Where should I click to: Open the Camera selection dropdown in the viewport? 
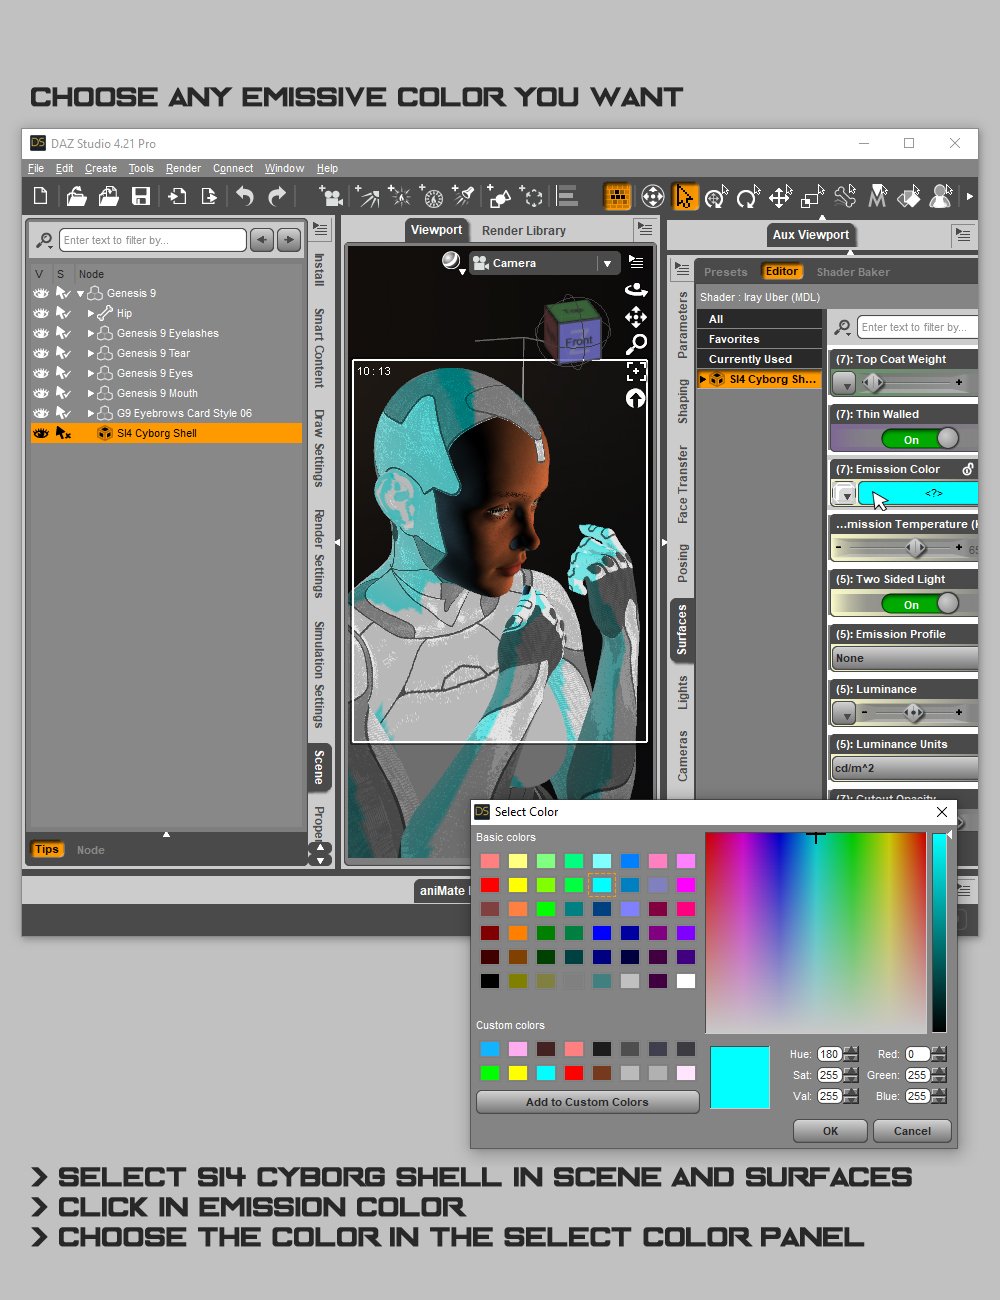(607, 262)
